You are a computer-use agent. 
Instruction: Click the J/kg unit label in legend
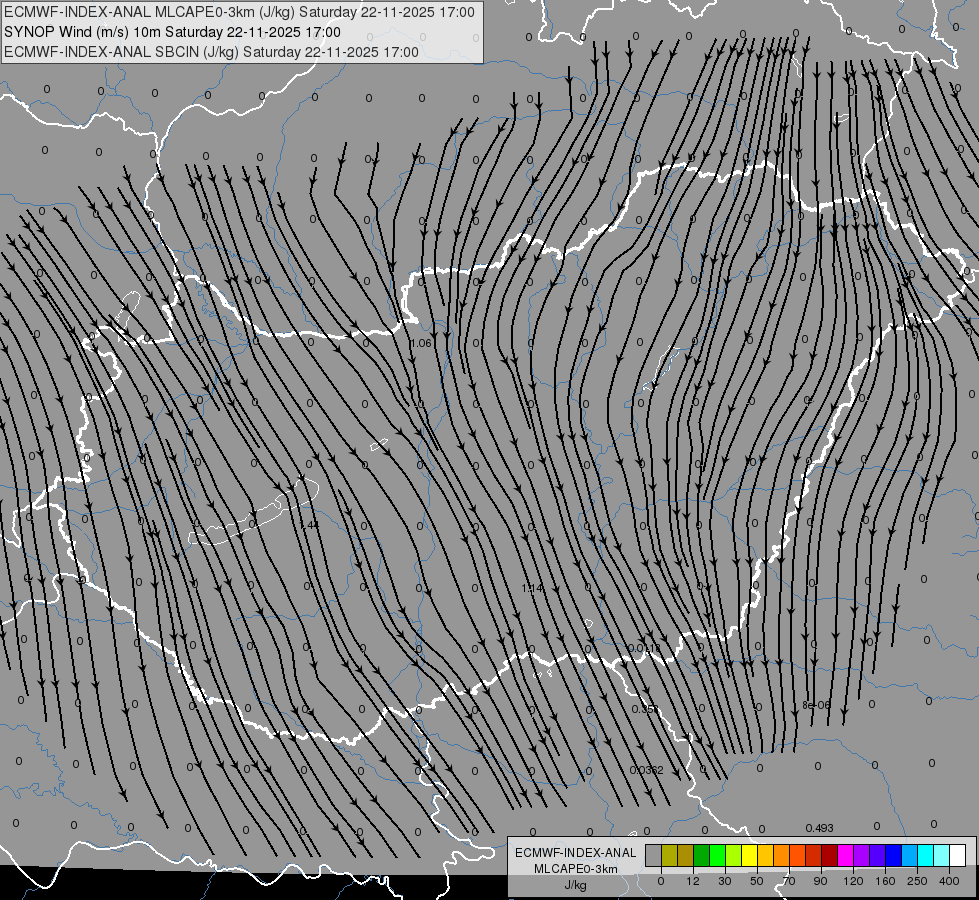click(576, 885)
